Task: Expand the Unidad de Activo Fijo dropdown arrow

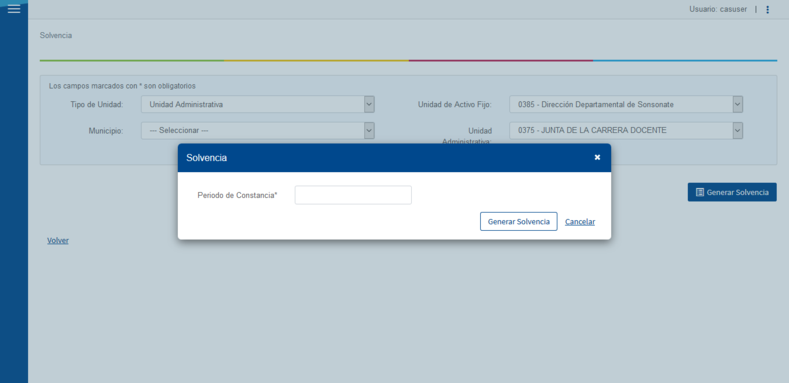Action: pos(738,104)
